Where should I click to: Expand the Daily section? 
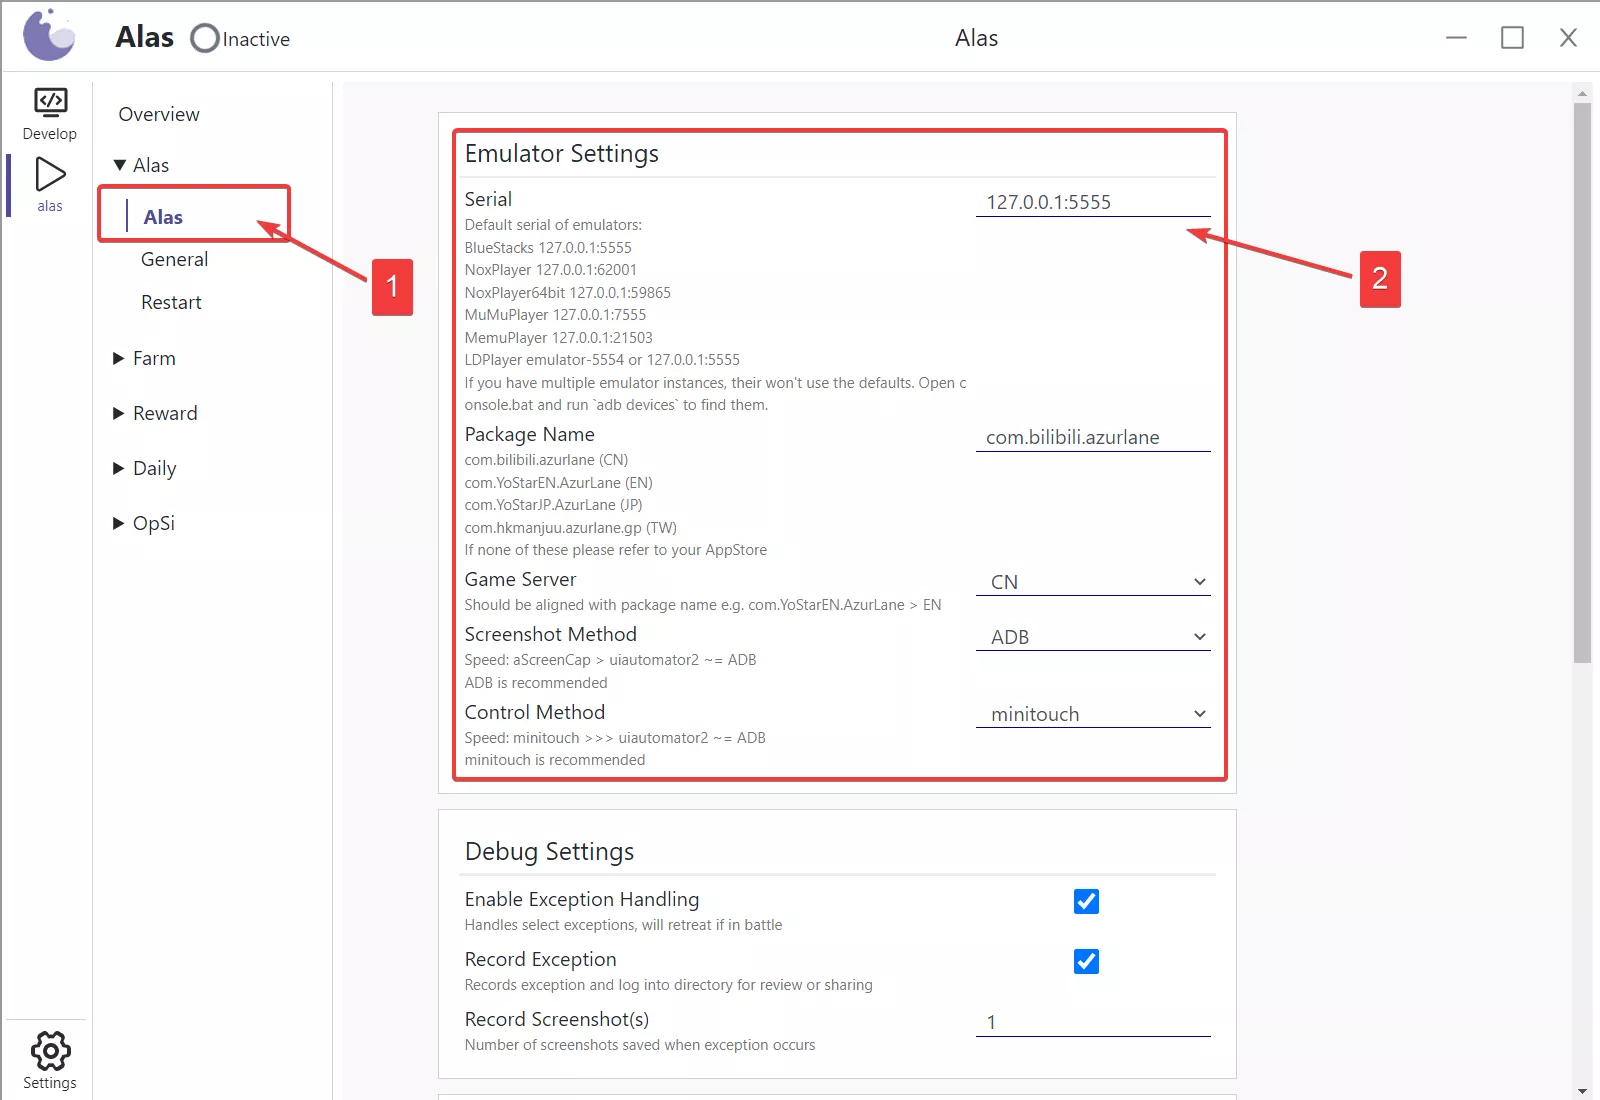pyautogui.click(x=153, y=468)
